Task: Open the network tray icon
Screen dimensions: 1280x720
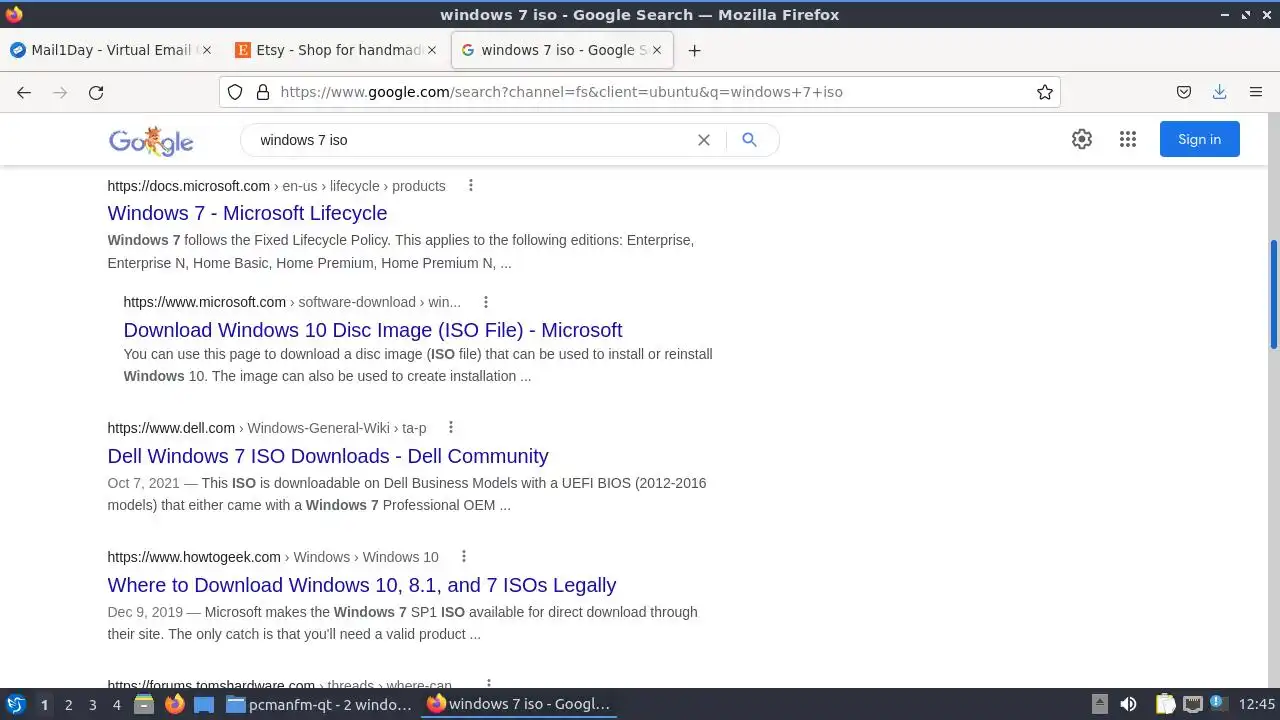Action: pos(1192,704)
